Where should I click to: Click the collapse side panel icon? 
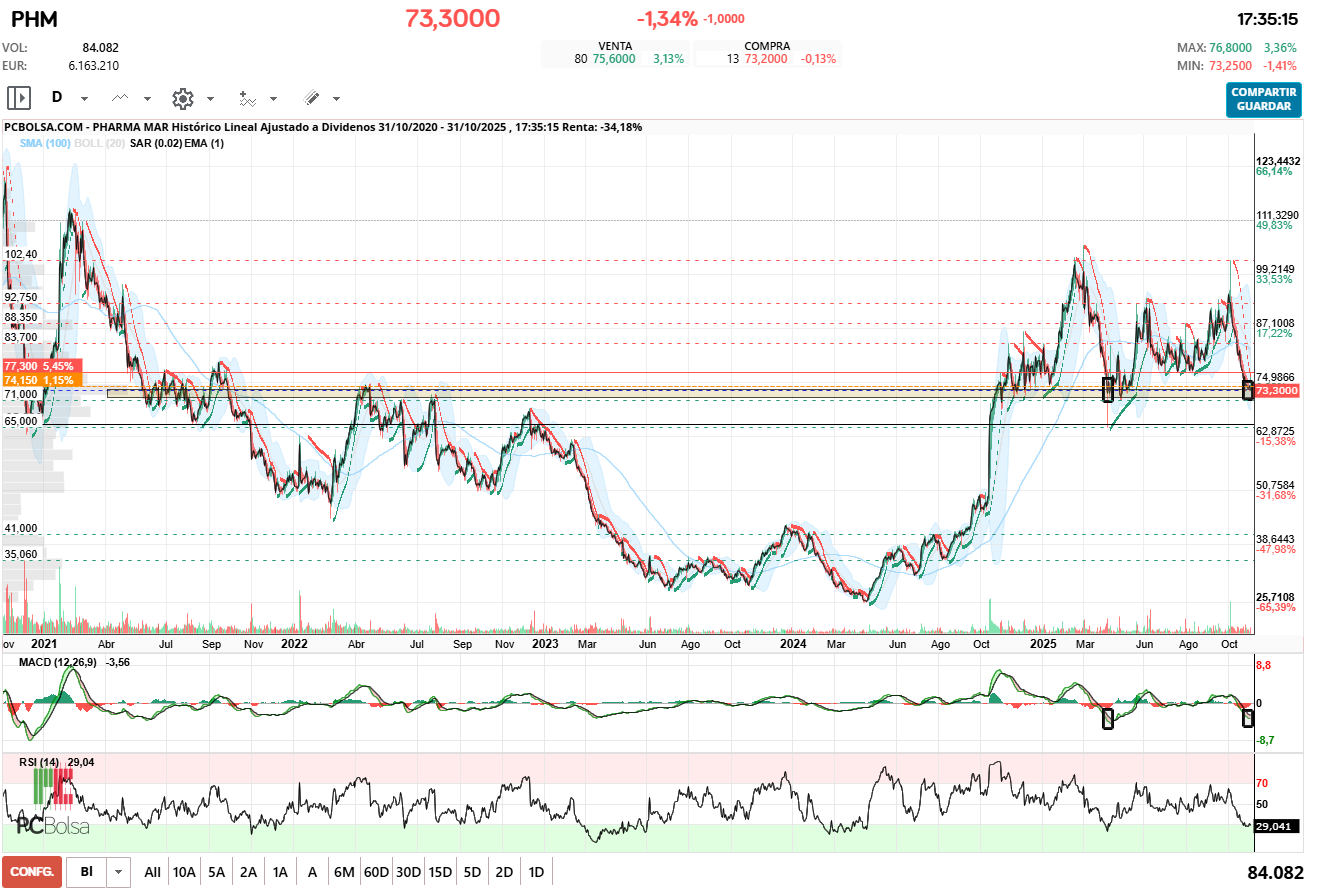[18, 97]
